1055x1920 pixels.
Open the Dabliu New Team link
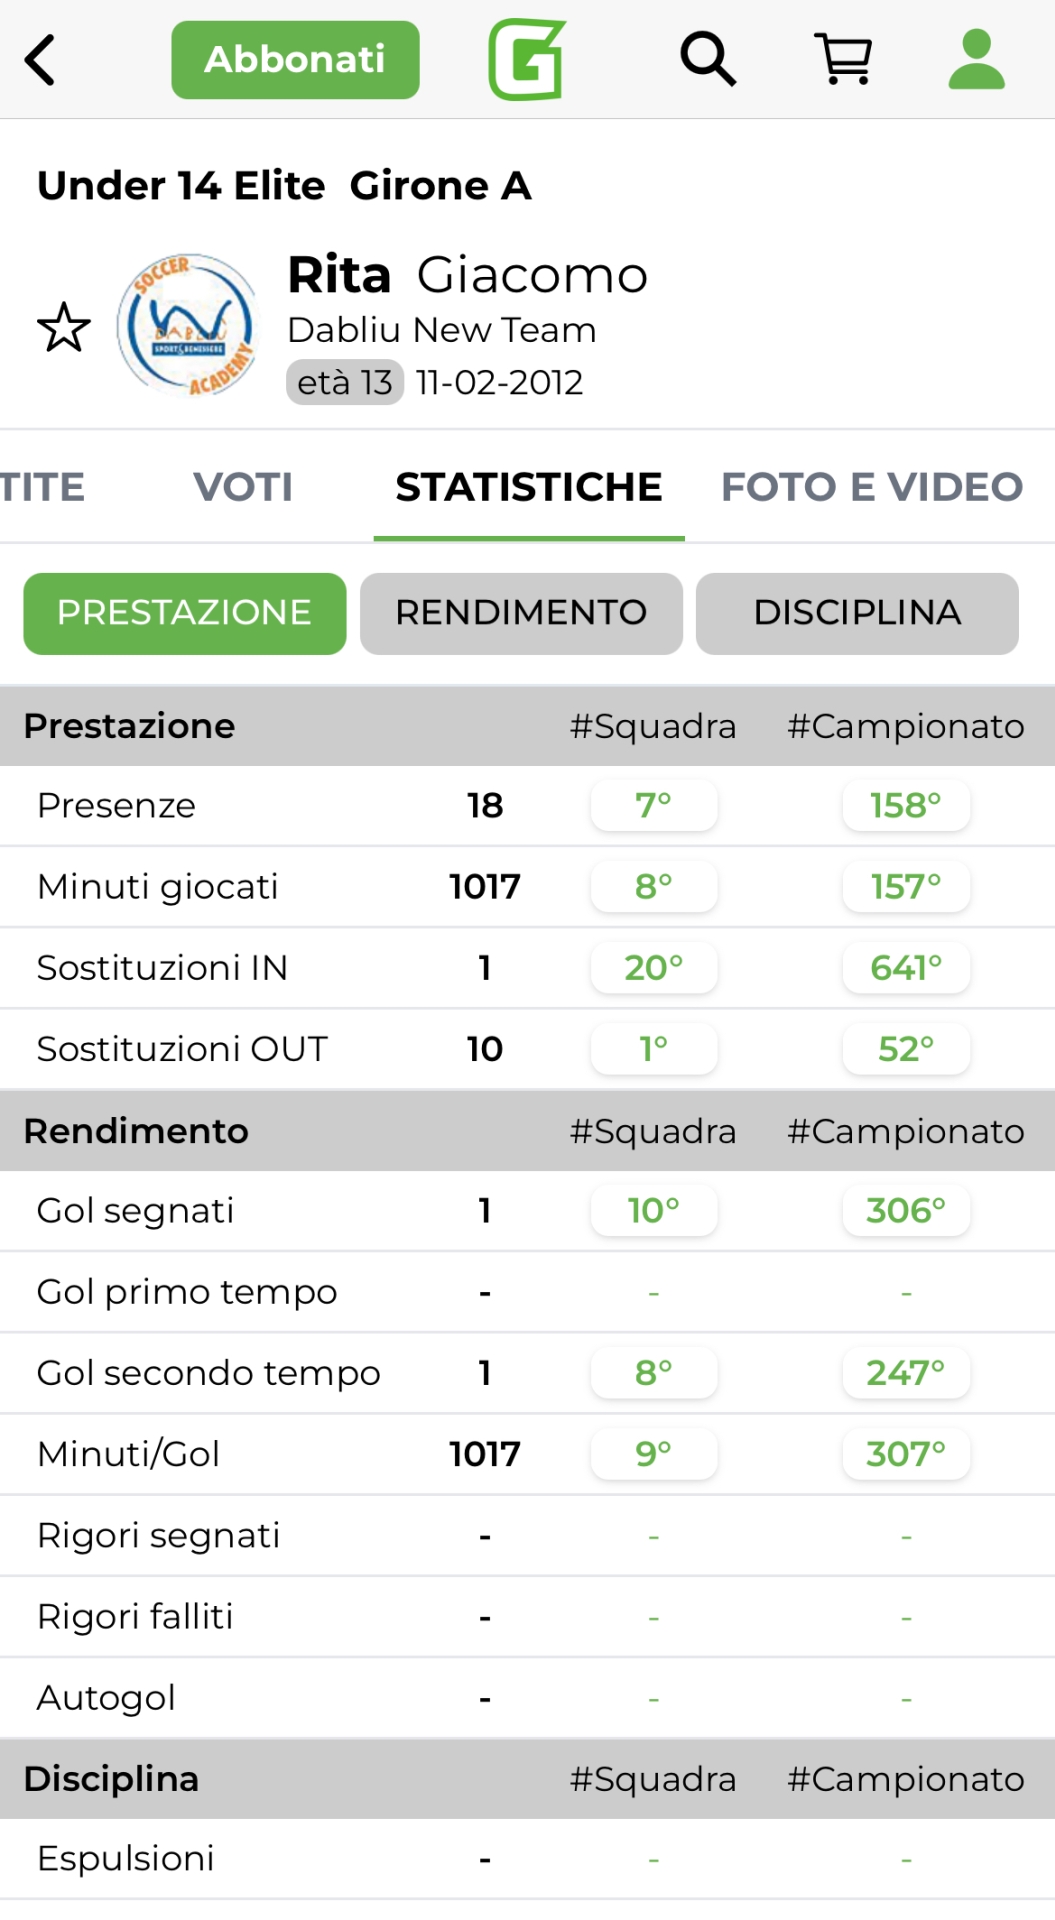pyautogui.click(x=441, y=330)
